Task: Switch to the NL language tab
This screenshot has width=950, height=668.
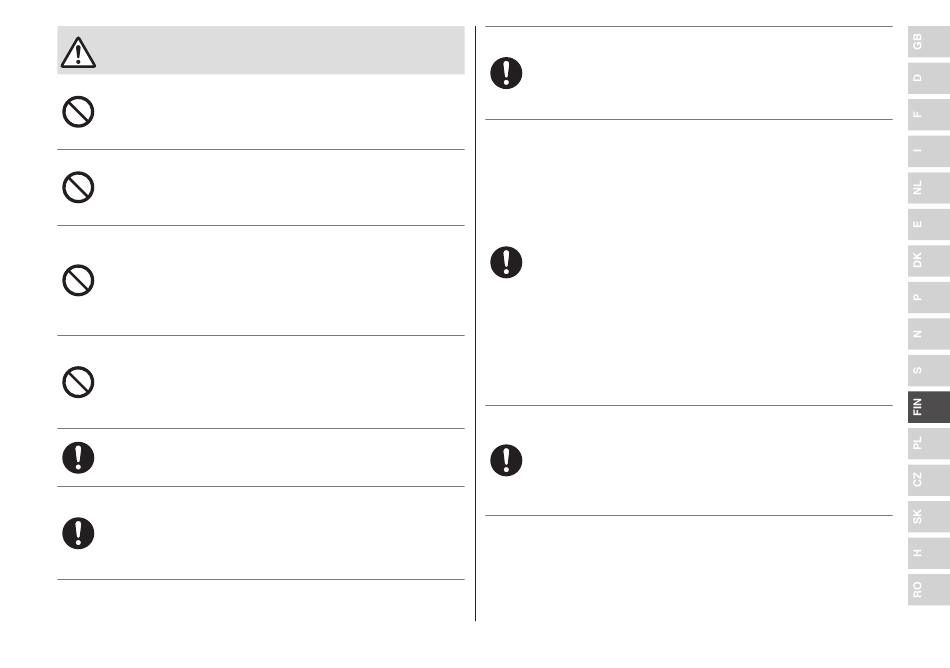Action: coord(929,188)
